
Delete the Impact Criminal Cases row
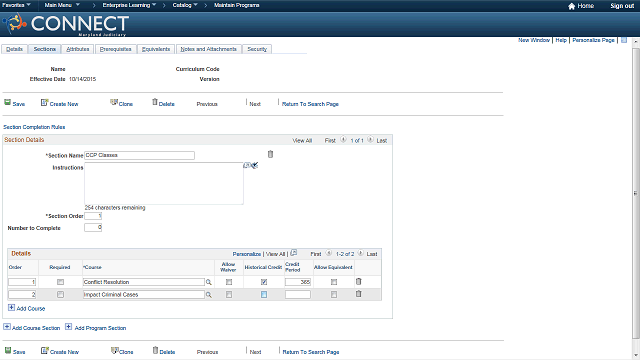tap(358, 294)
